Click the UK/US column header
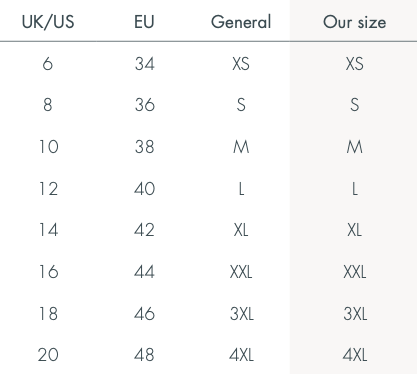The height and width of the screenshot is (374, 417). pyautogui.click(x=48, y=22)
